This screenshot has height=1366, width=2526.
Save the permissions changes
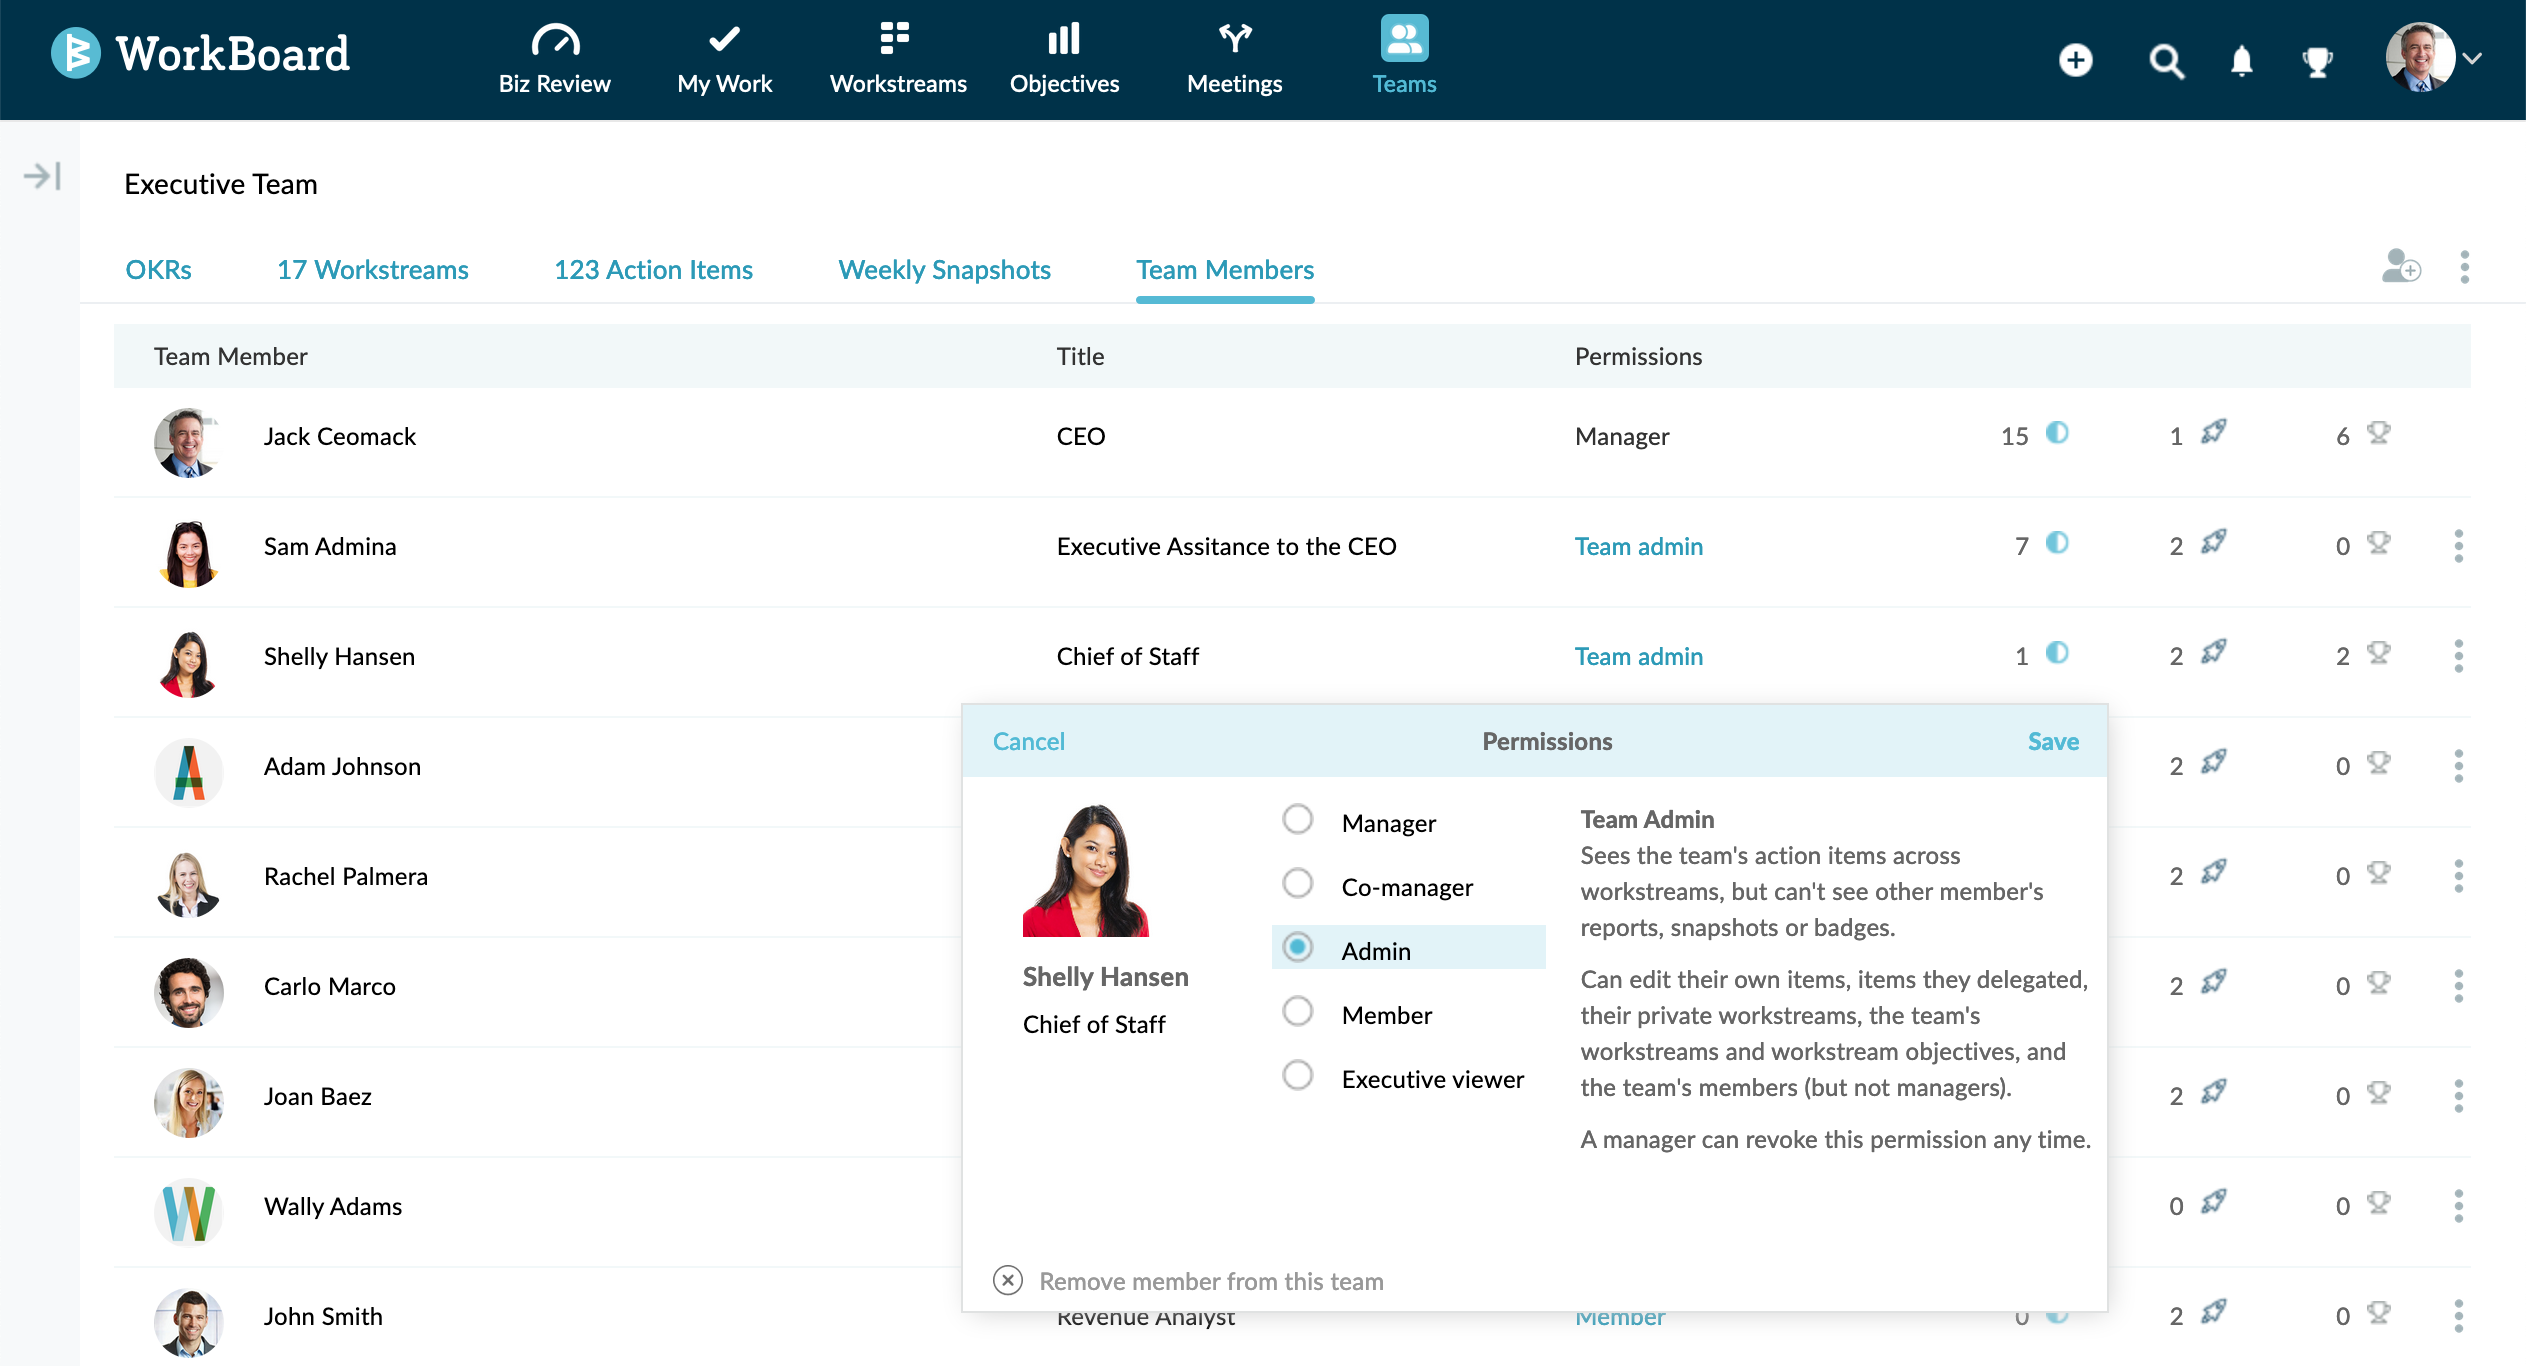[x=2052, y=741]
